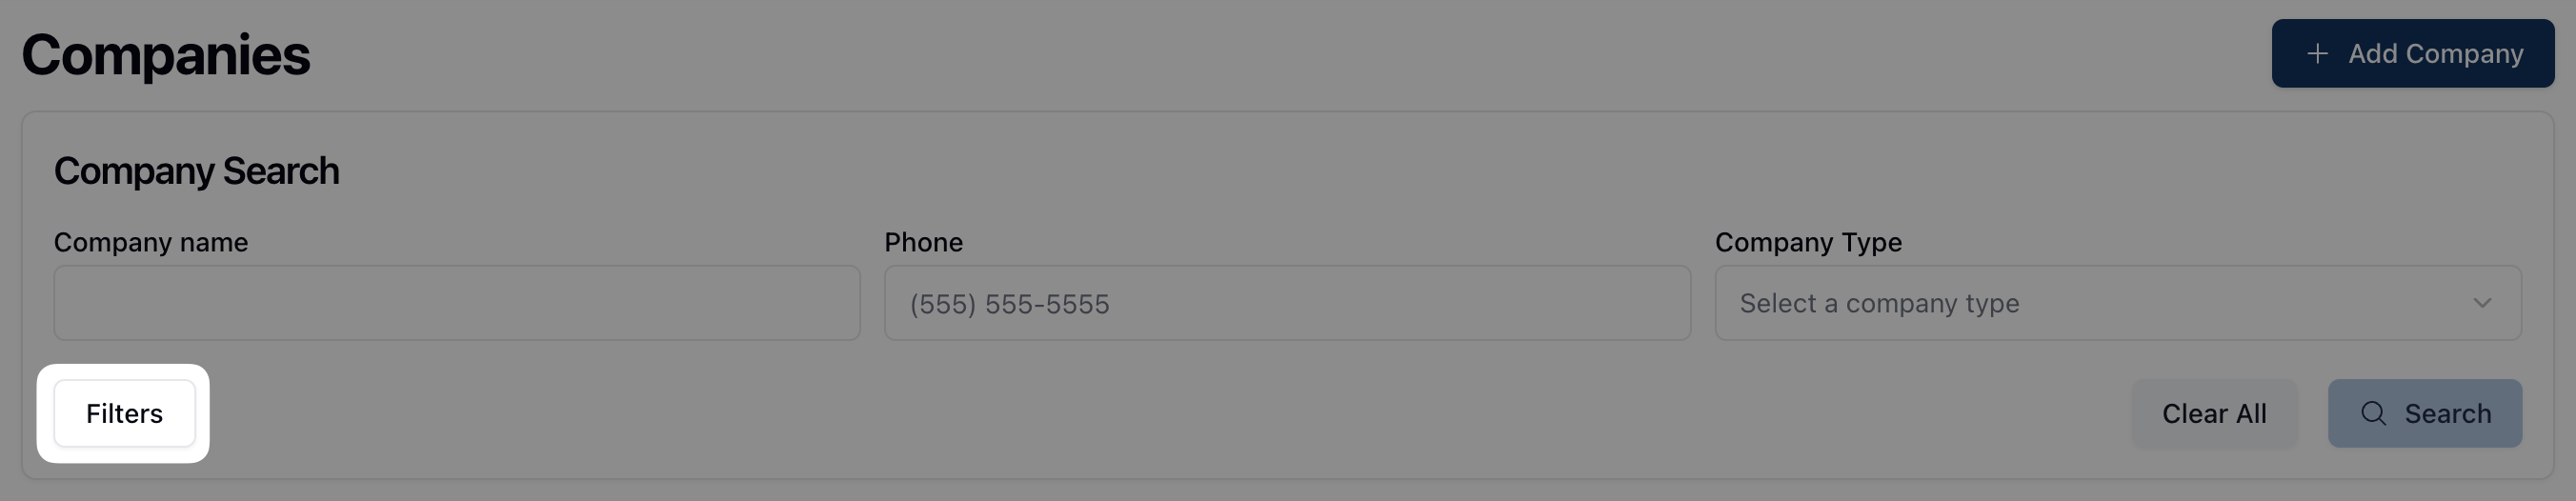Run the company Search

click(x=2424, y=413)
